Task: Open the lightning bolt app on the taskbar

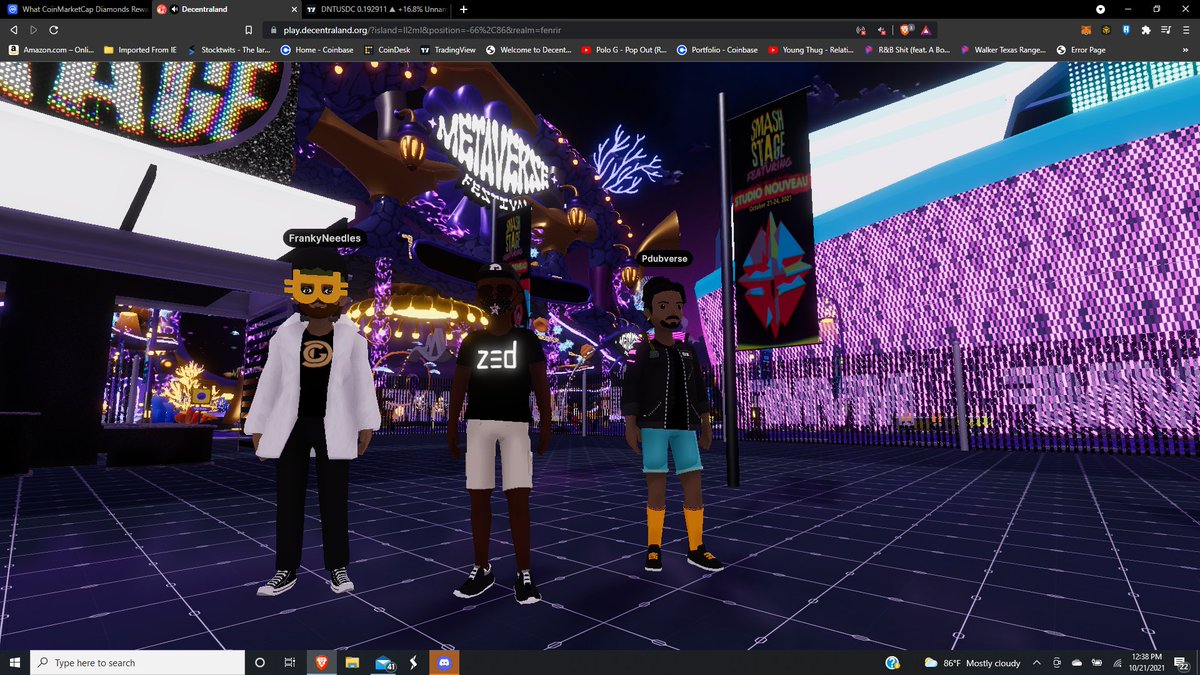Action: tap(413, 662)
